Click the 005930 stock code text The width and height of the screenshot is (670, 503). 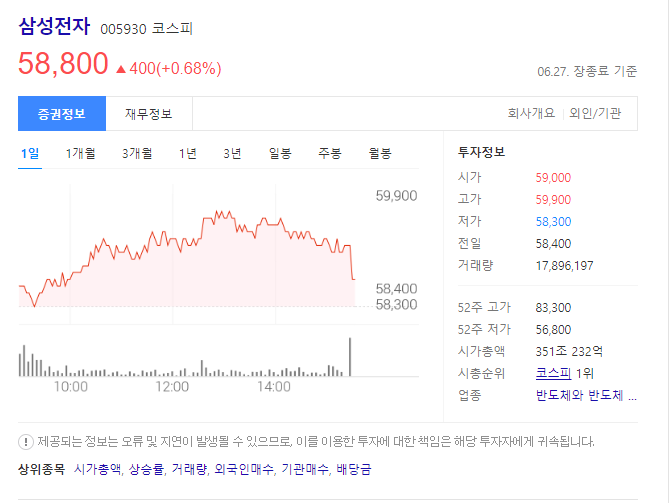(123, 29)
